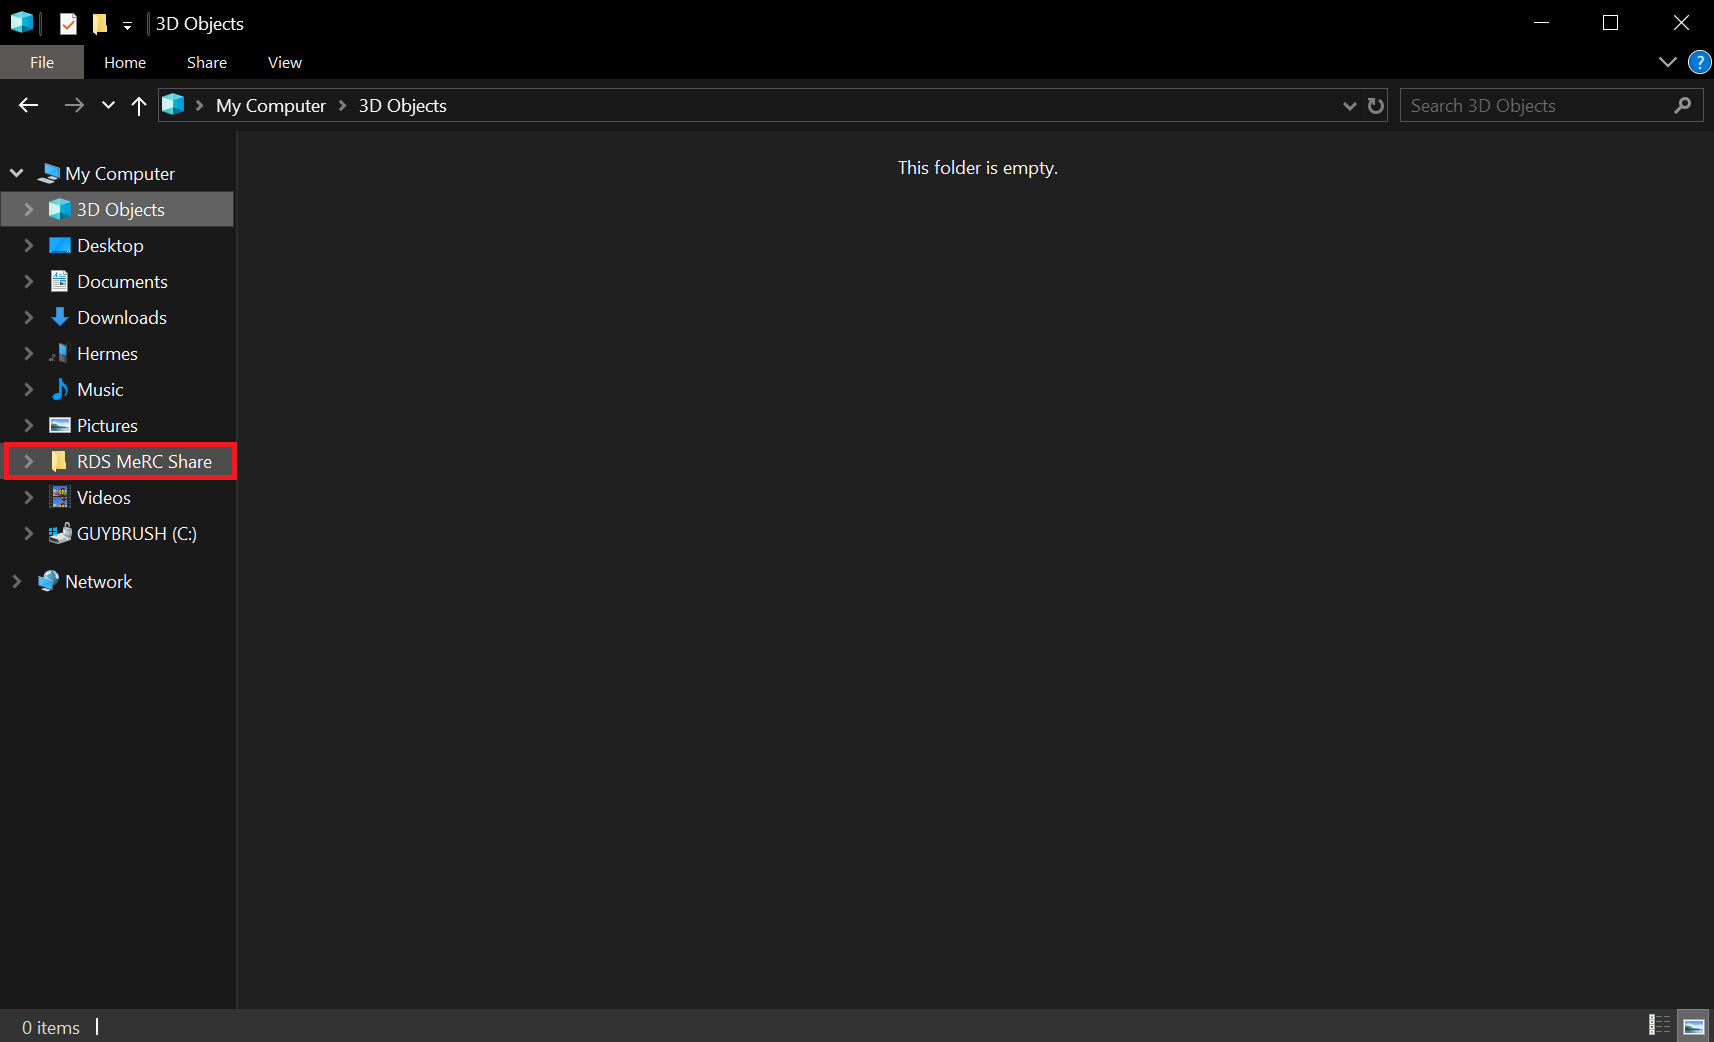
Task: Click the search magnifier icon
Action: tap(1683, 105)
